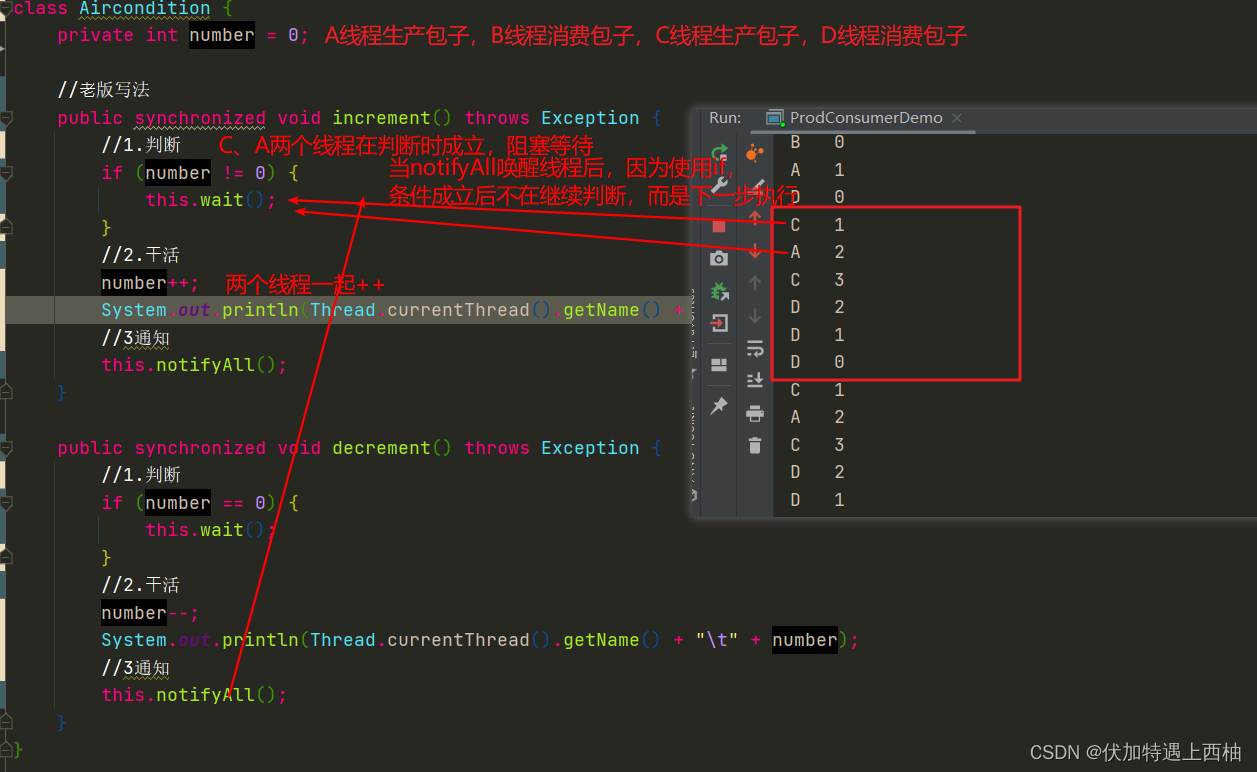Click the red up arrow in console toolbar
Image resolution: width=1257 pixels, height=772 pixels.
755,218
